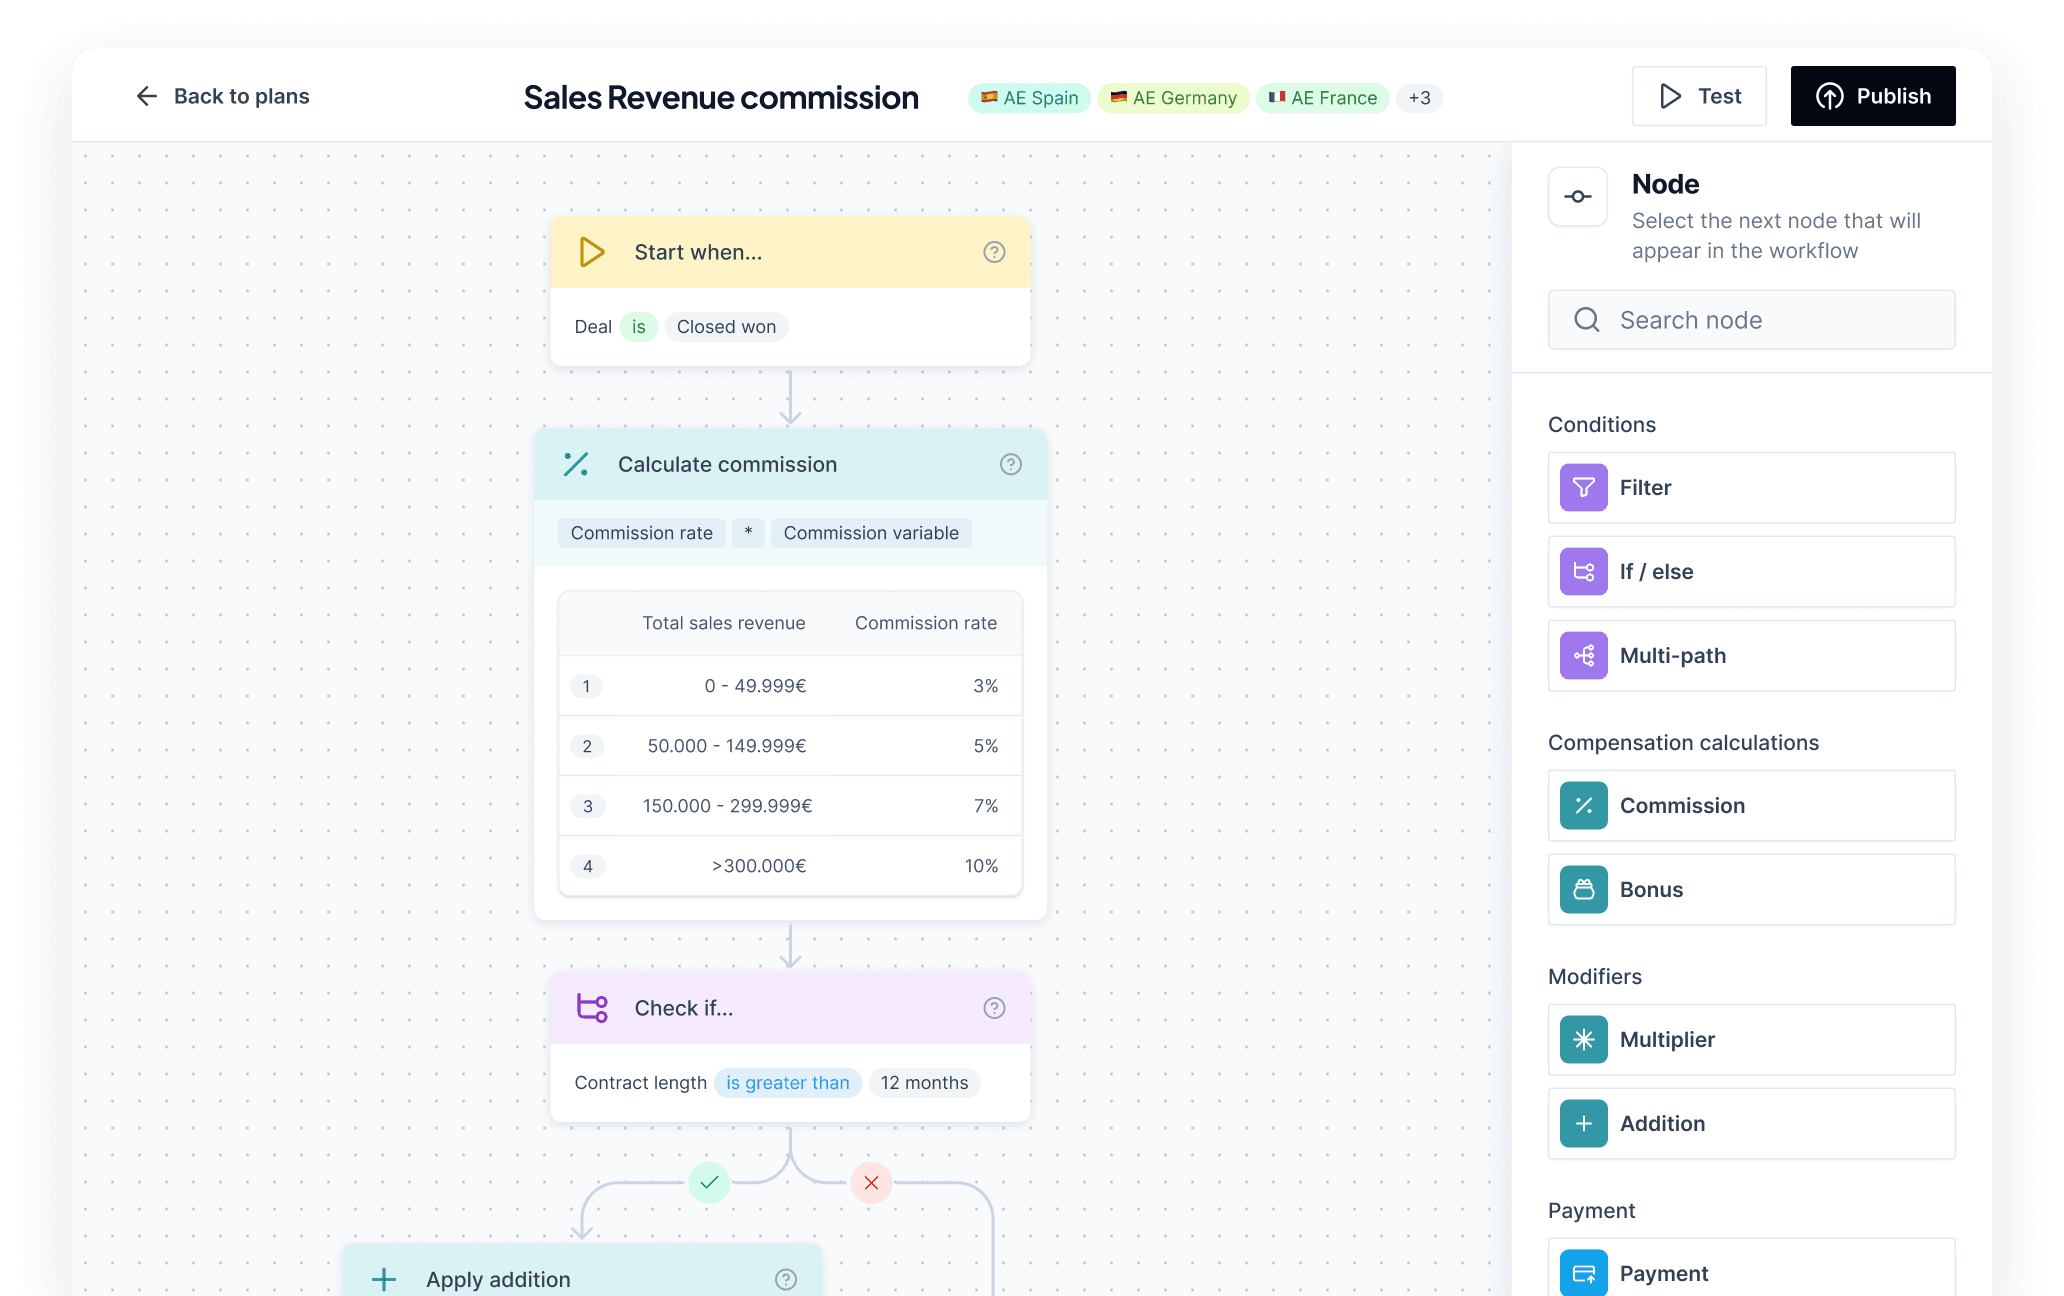Select the 'is' condition operator chip

pos(639,327)
